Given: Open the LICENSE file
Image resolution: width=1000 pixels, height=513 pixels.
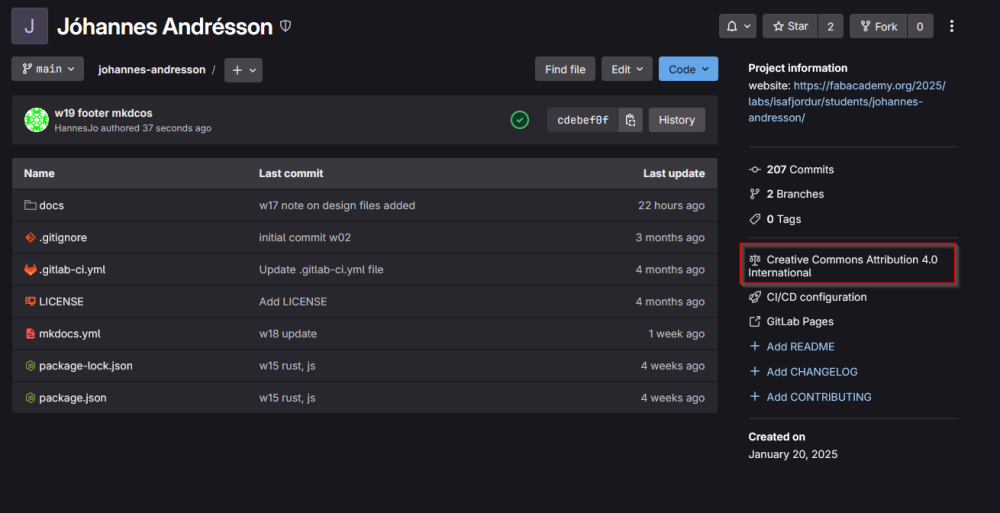Looking at the screenshot, I should (x=61, y=301).
